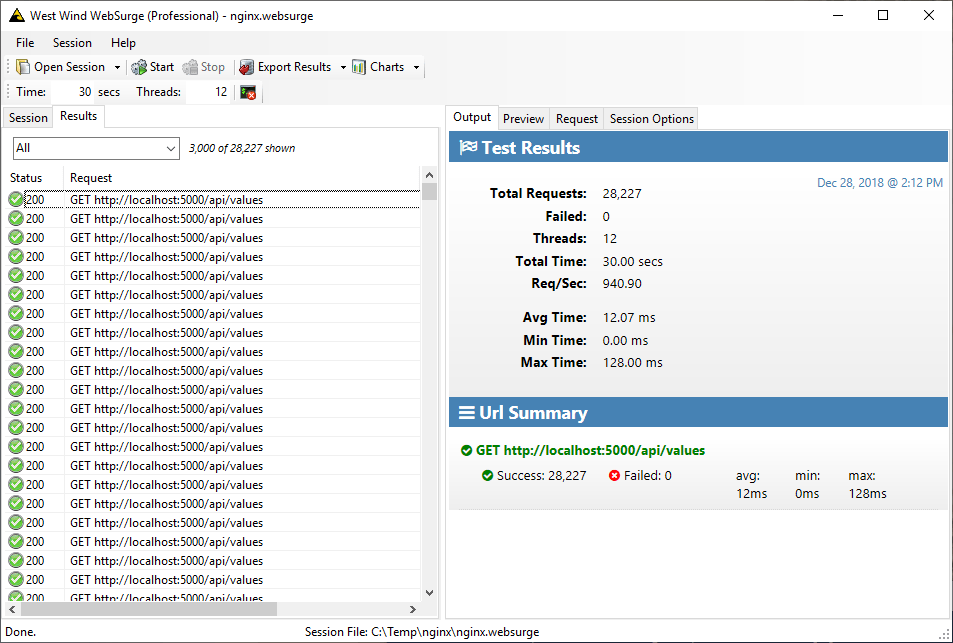Click the Total Time value 30.00 secs
This screenshot has width=953, height=643.
[633, 262]
